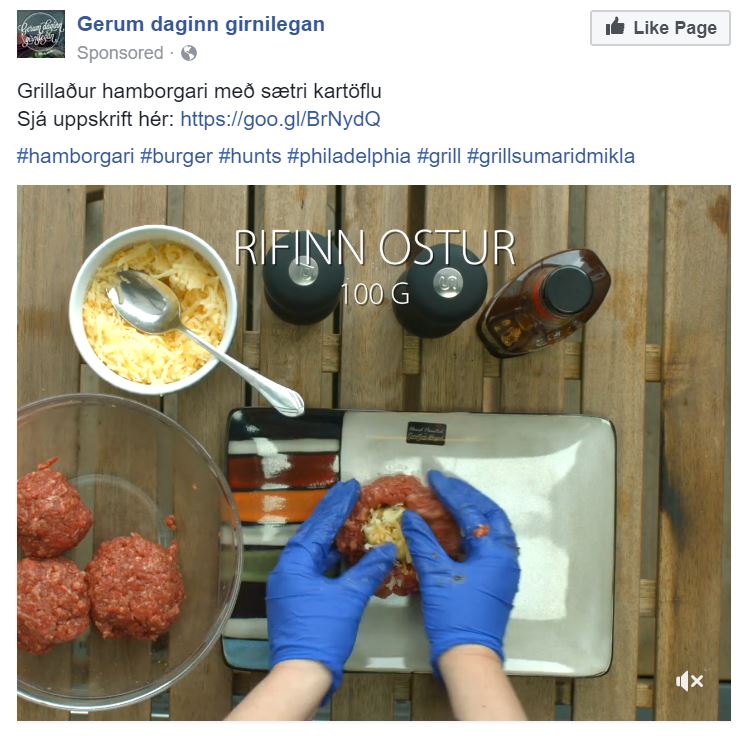Unmute the video using the speaker icon
Screen dimensions: 745x739
pyautogui.click(x=689, y=681)
